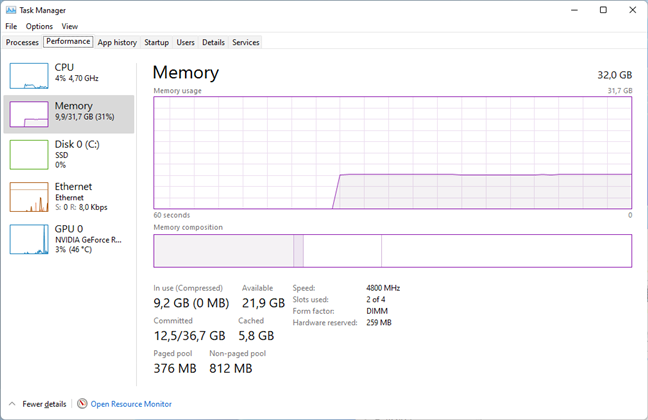This screenshot has width=648, height=420.
Task: Click the Form factor DIMM value
Action: click(x=377, y=311)
